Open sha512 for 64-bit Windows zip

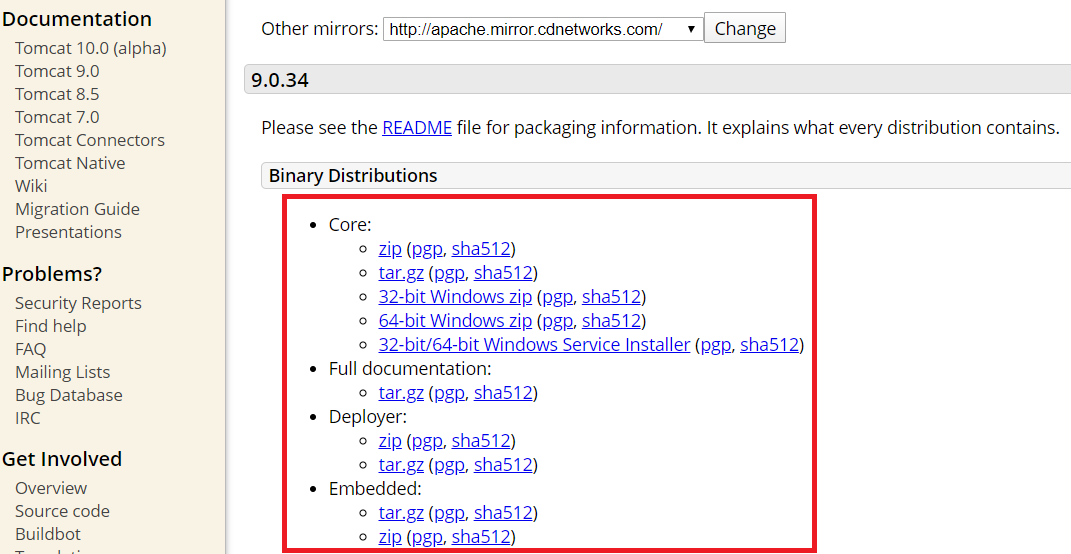point(611,320)
